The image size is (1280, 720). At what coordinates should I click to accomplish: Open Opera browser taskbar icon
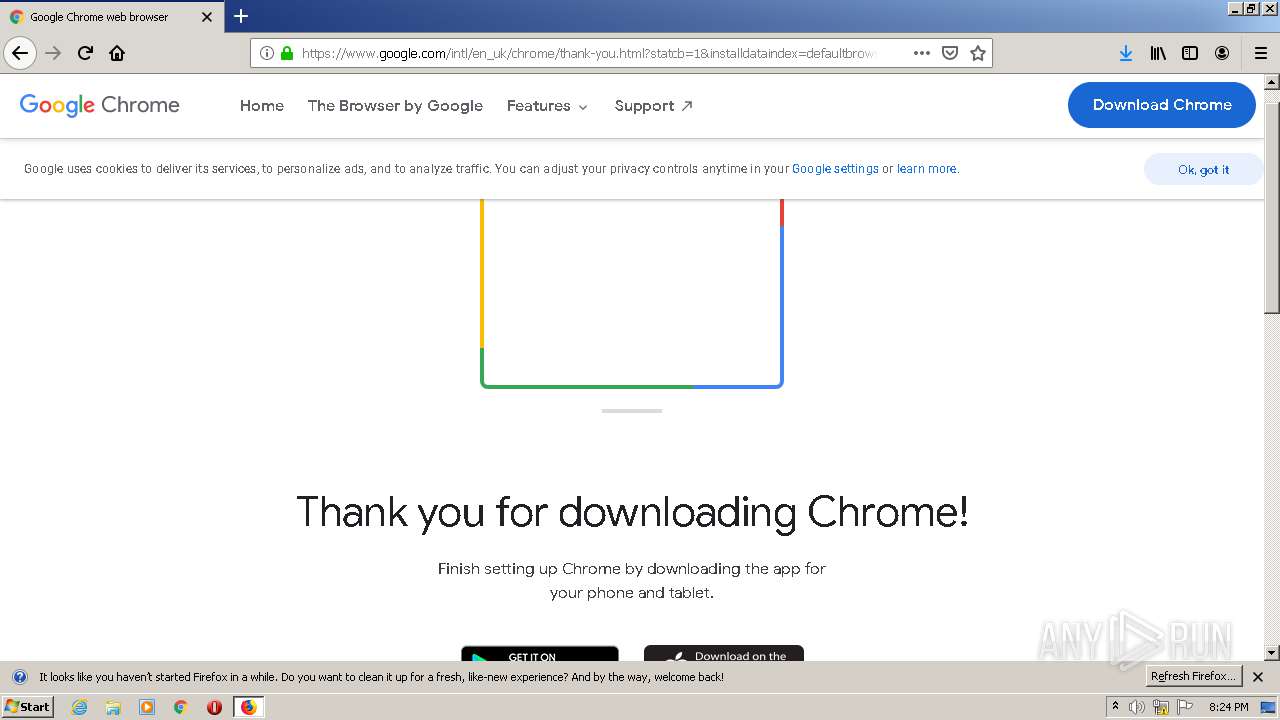click(x=214, y=707)
